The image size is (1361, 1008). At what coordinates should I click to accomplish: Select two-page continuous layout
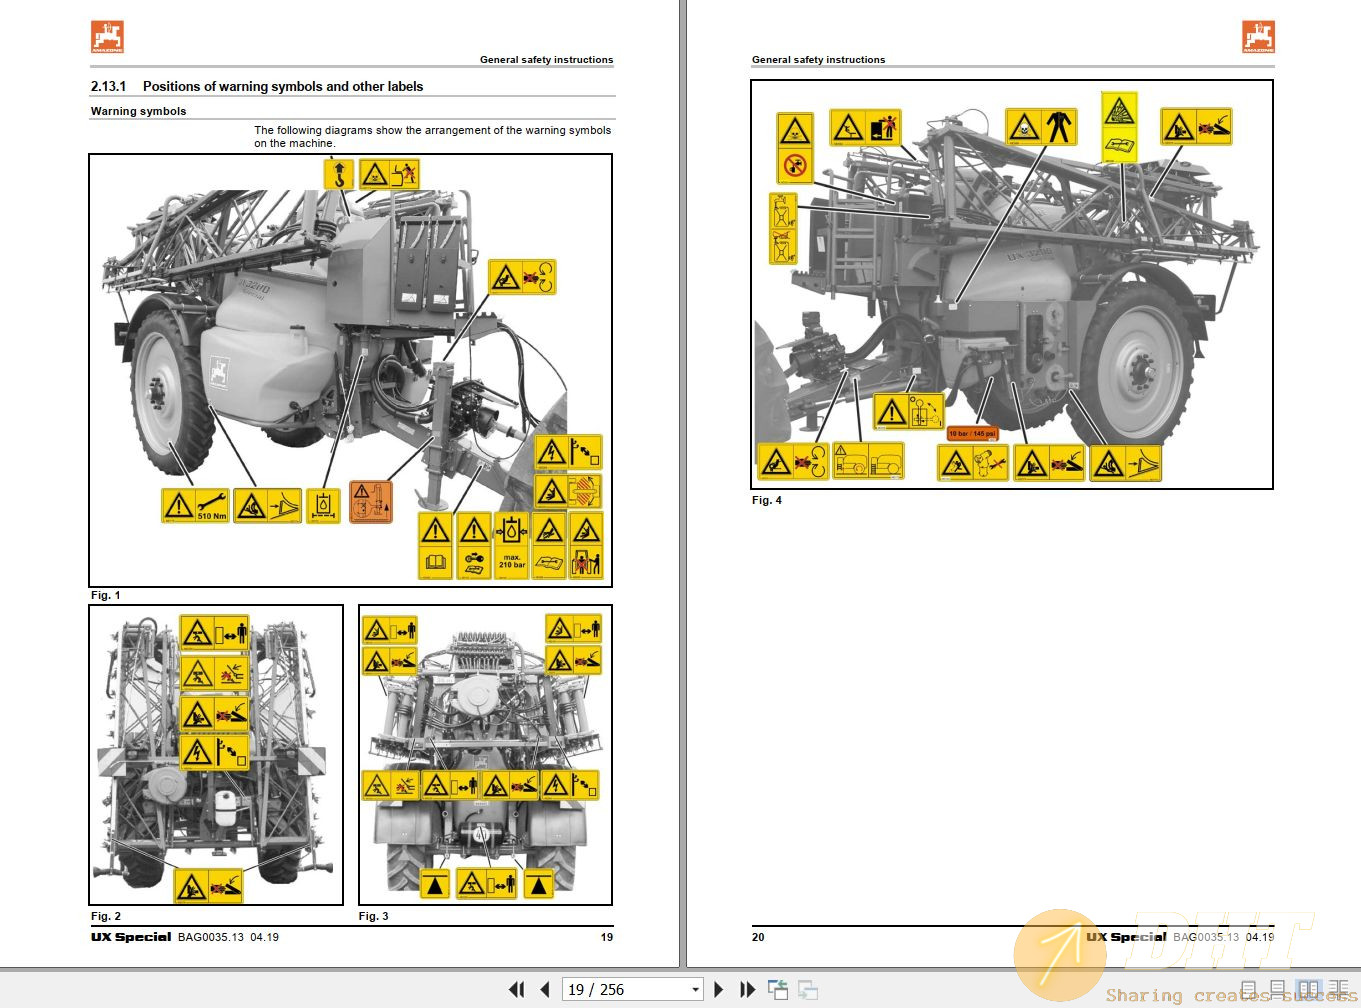click(1338, 989)
